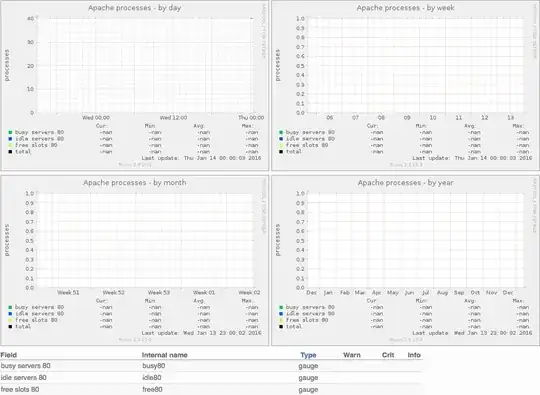Open the Apache processes by day graph
This screenshot has width=540, height=395.
(x=135, y=85)
